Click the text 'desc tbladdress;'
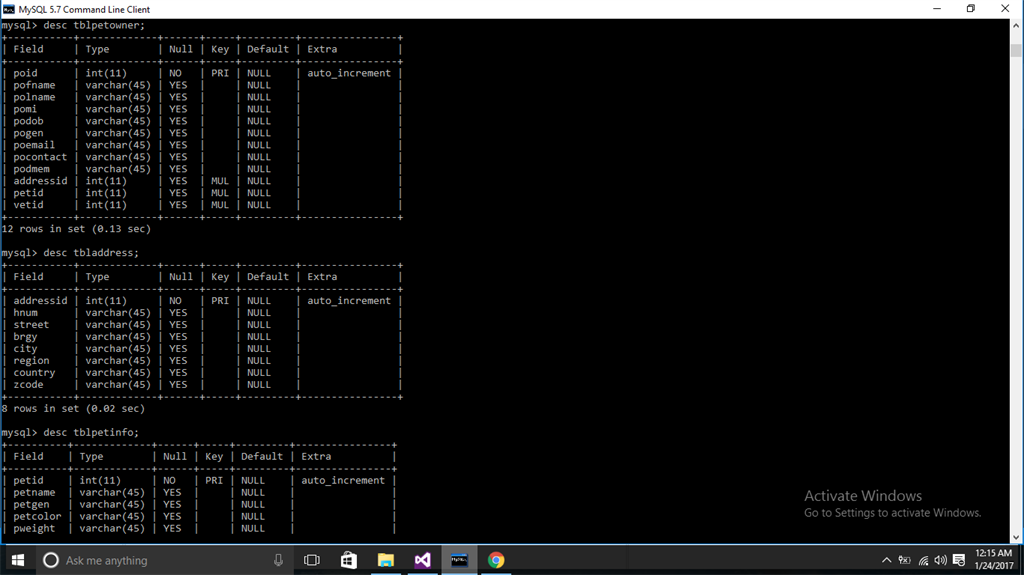Screen dimensions: 1024x575 pyautogui.click(x=91, y=252)
